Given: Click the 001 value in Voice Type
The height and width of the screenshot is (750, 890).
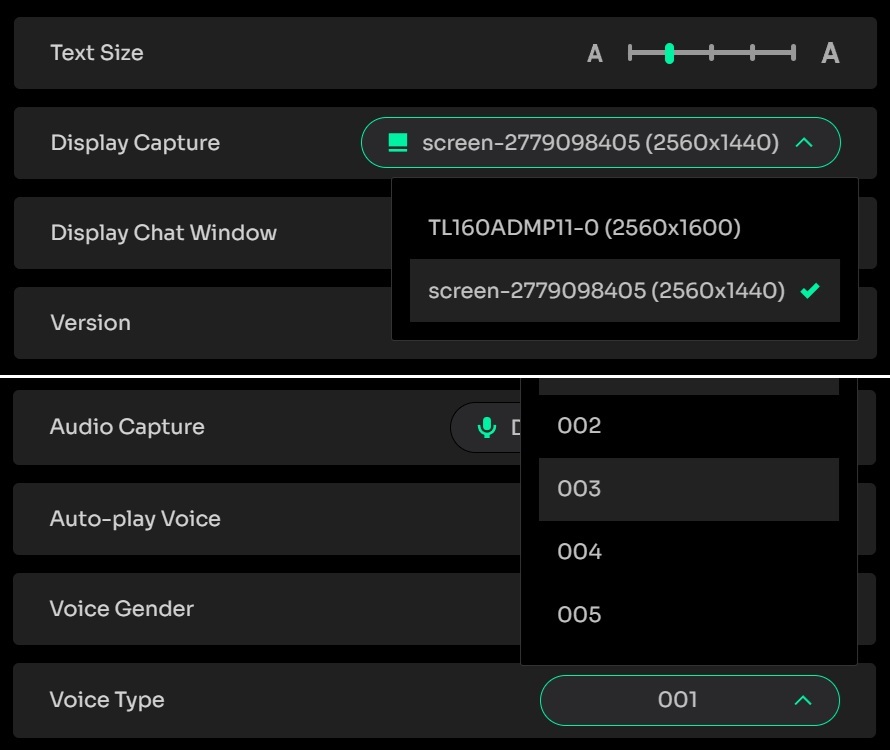Looking at the screenshot, I should click(x=677, y=700).
